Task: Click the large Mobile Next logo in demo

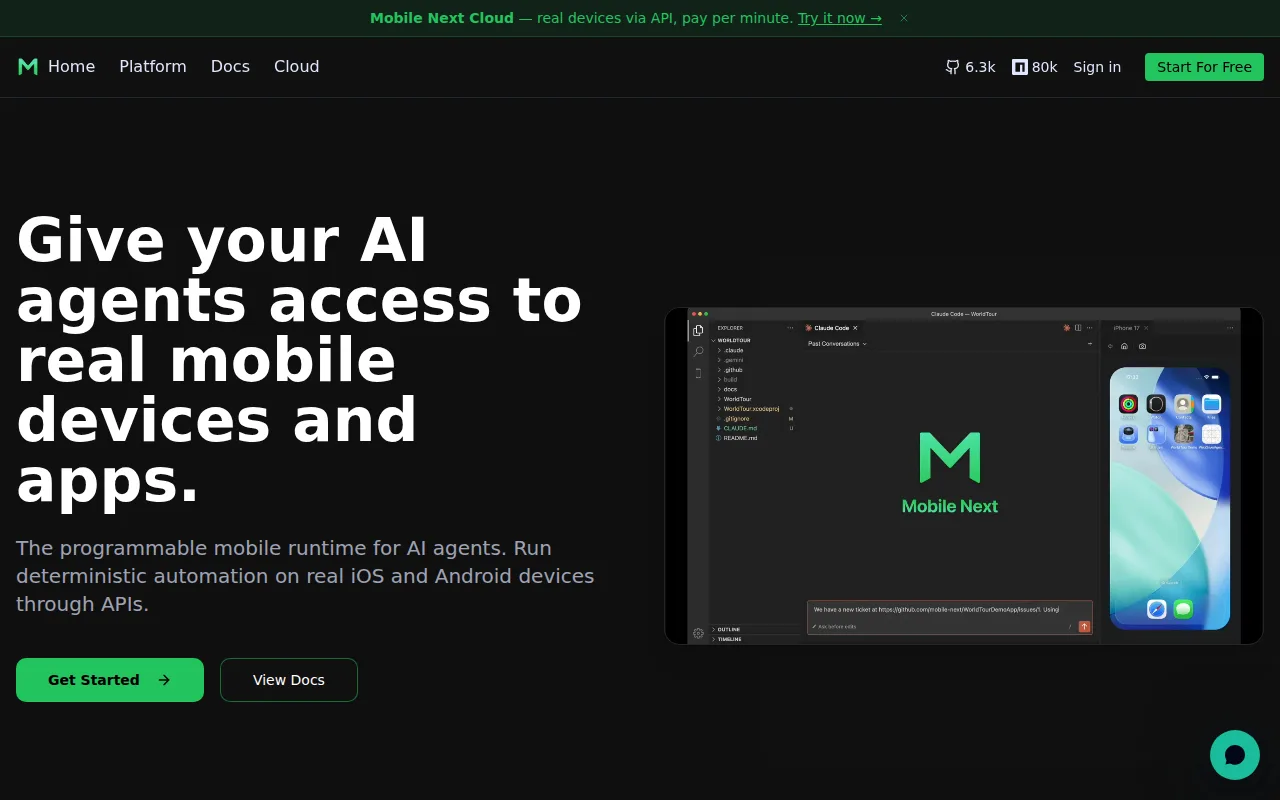Action: (950, 473)
